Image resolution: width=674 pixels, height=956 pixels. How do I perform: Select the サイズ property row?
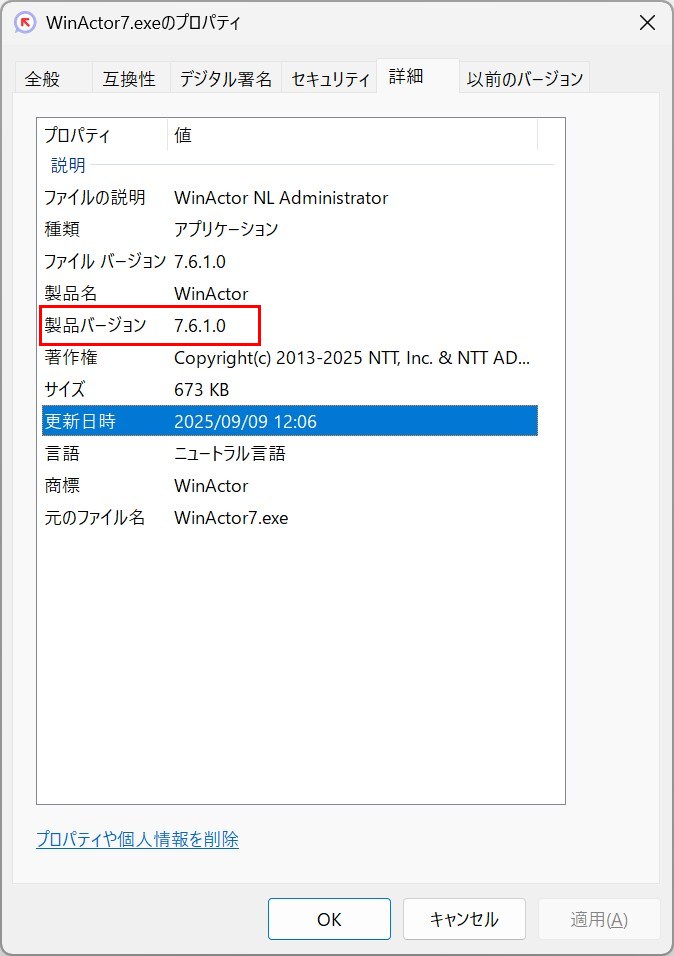290,390
